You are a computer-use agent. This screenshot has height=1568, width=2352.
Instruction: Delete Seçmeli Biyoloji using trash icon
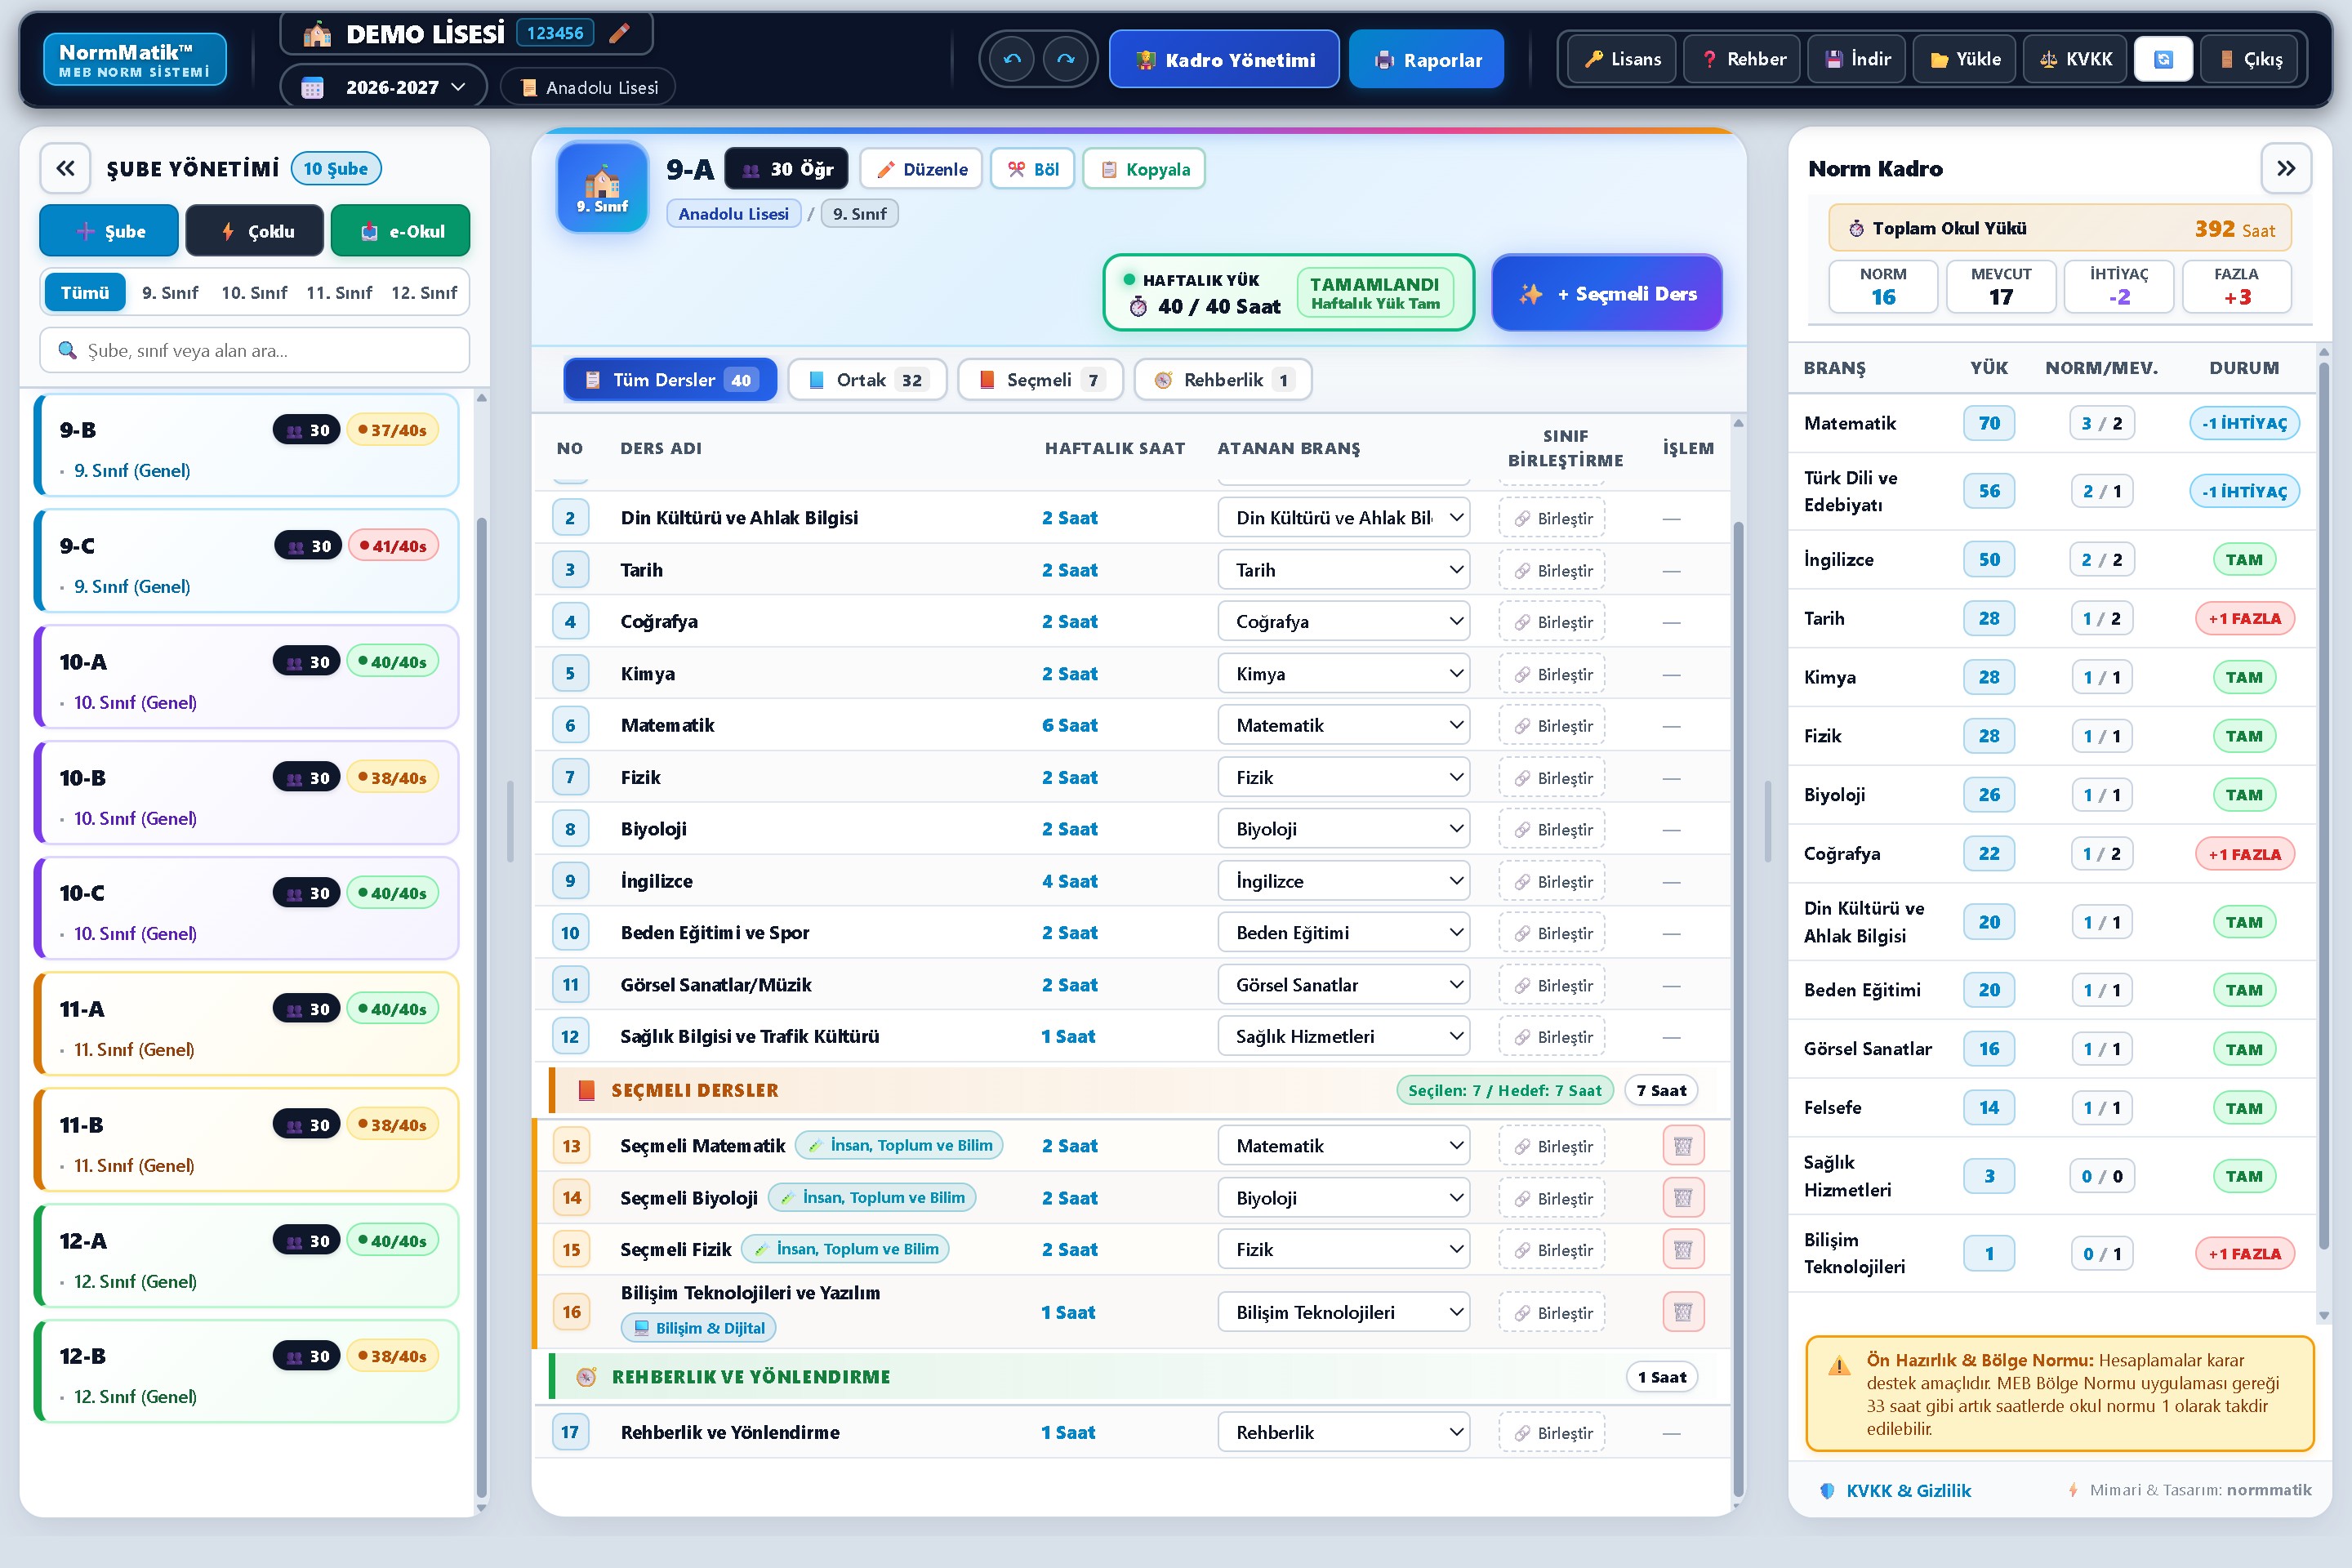pos(1683,1198)
